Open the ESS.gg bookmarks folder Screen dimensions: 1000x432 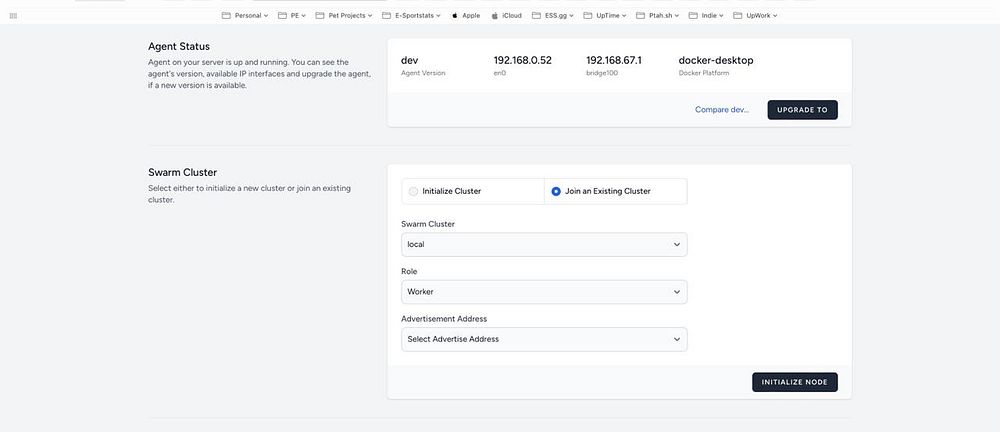pos(553,16)
